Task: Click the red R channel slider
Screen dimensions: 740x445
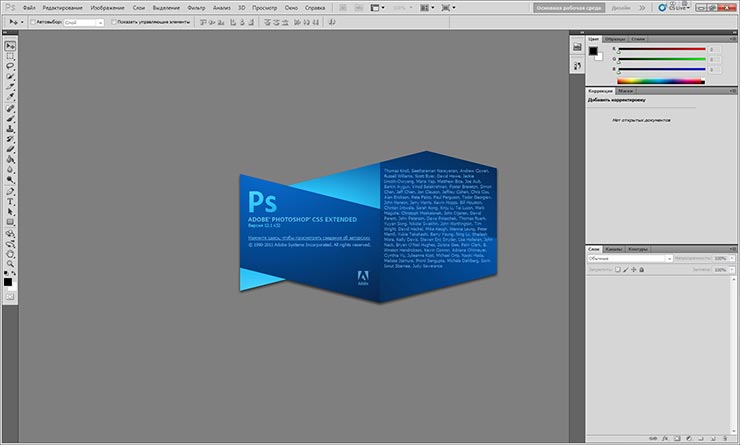Action: click(660, 50)
